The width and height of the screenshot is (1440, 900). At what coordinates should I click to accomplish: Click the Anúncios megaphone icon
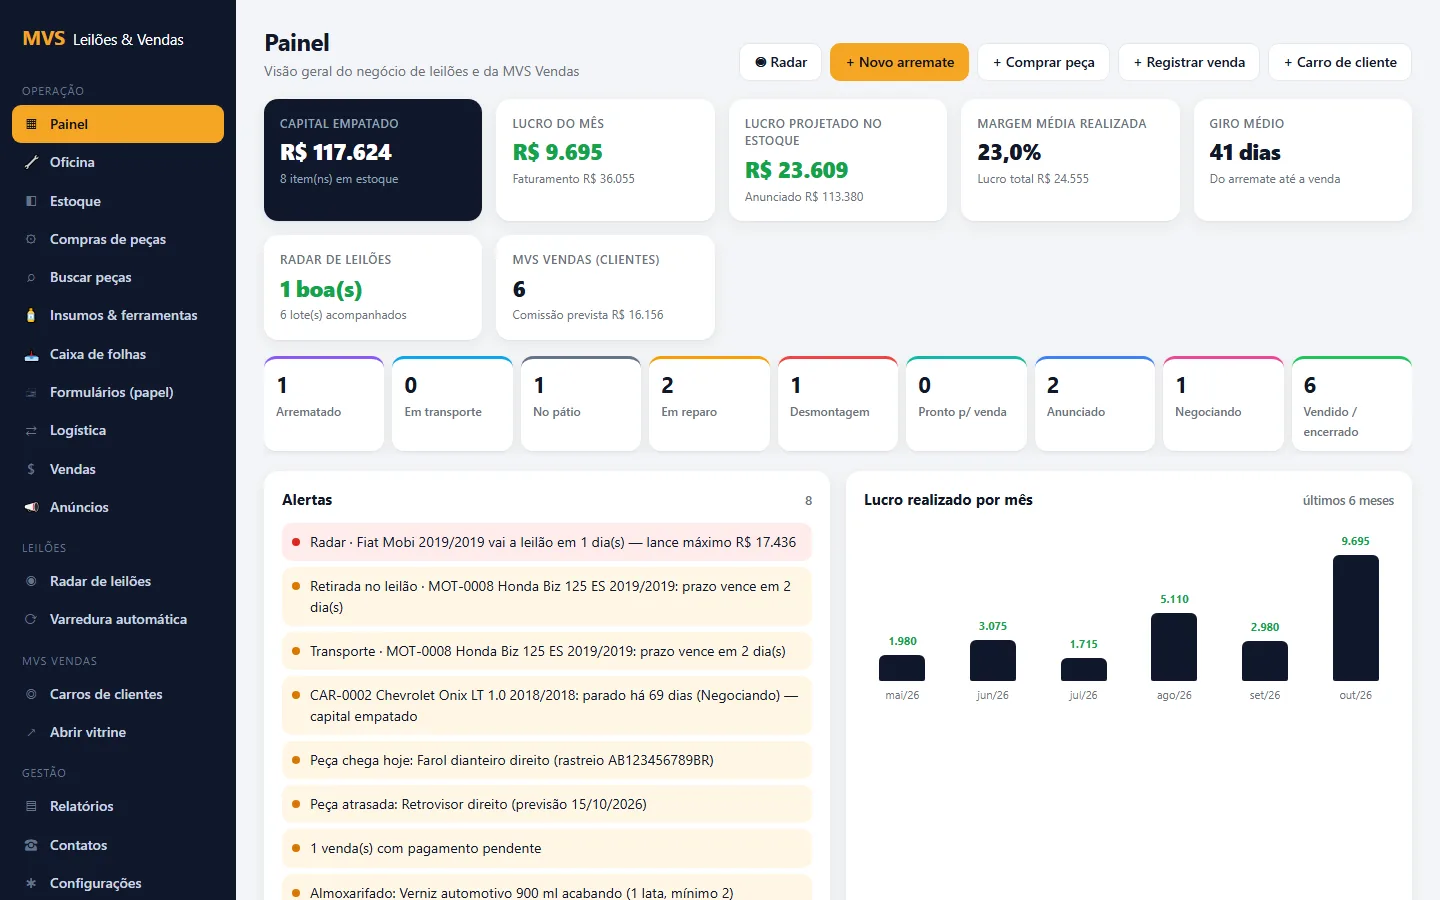coord(31,507)
